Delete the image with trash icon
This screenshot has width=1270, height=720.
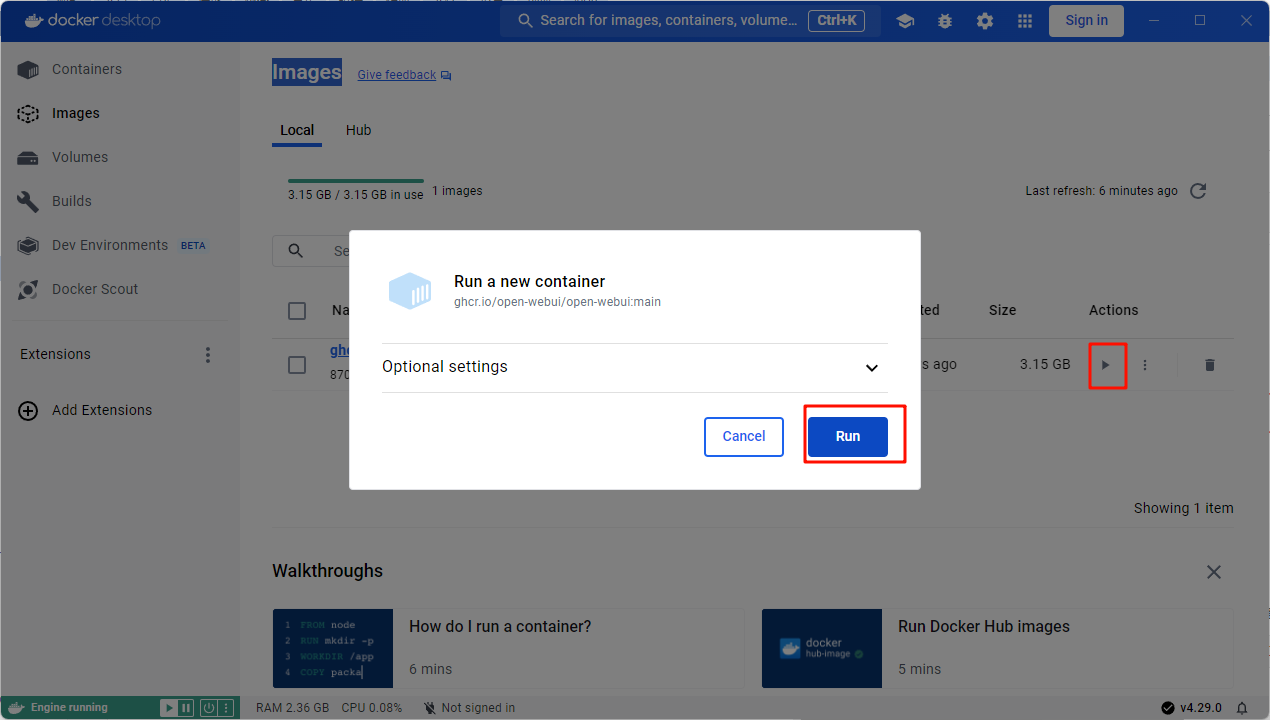1210,365
